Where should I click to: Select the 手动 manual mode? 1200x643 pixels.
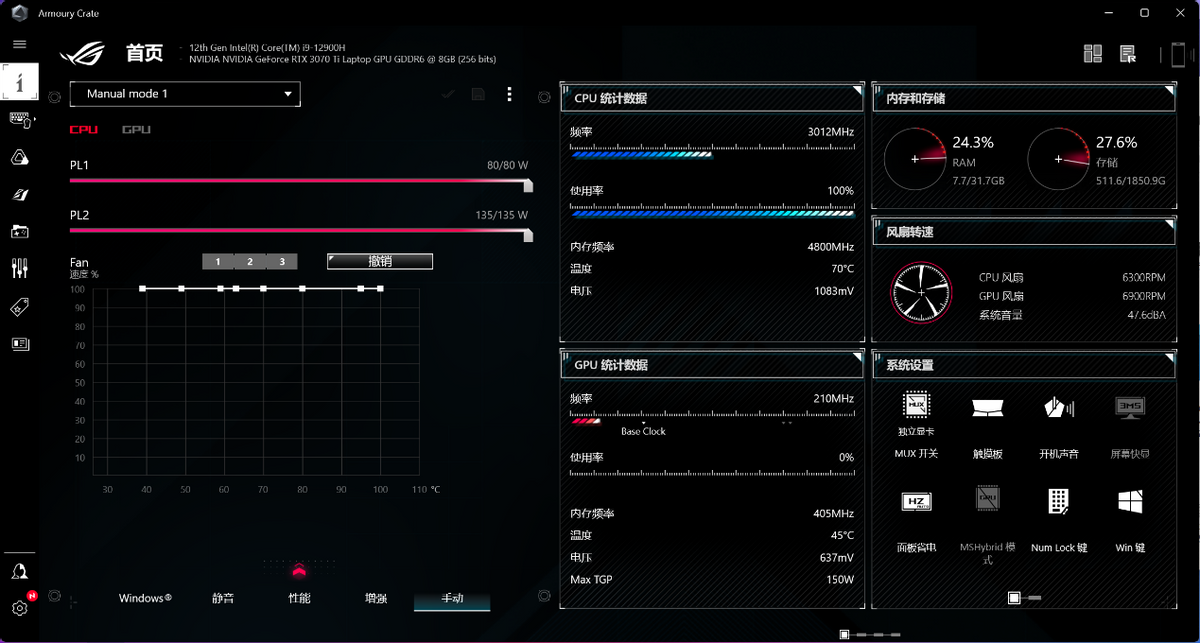(452, 598)
